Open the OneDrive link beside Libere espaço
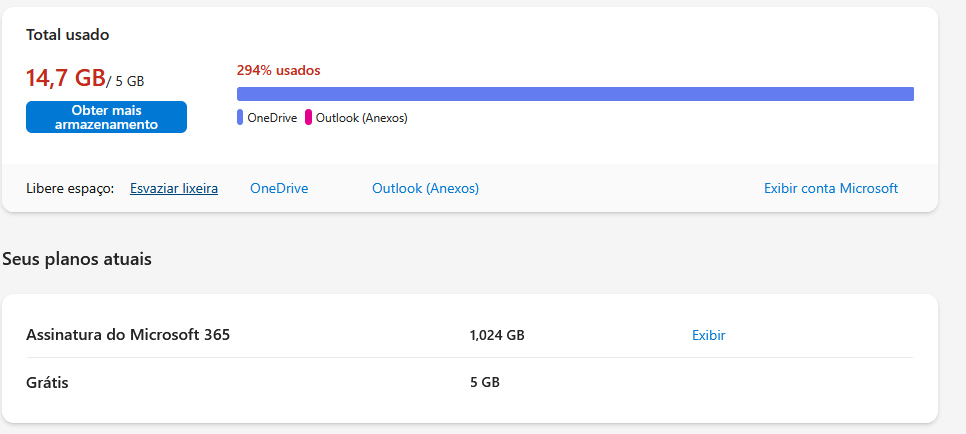Image resolution: width=966 pixels, height=434 pixels. pos(279,189)
